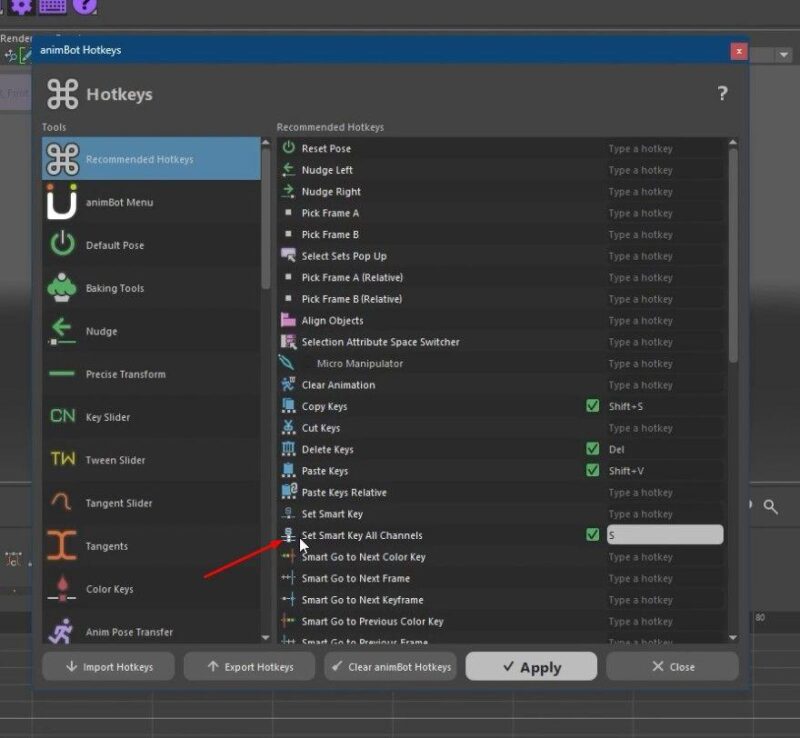Click the Color Keys icon

point(62,589)
